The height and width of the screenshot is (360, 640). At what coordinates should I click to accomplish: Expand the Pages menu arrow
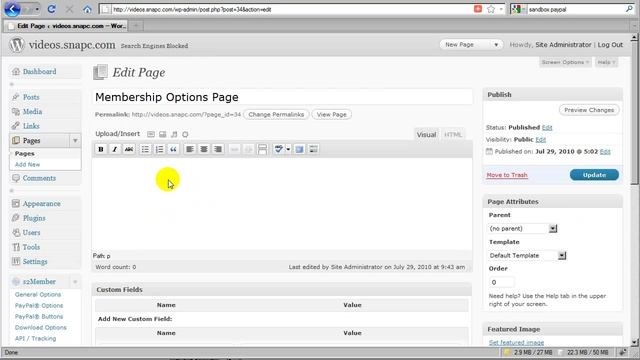pyautogui.click(x=75, y=140)
